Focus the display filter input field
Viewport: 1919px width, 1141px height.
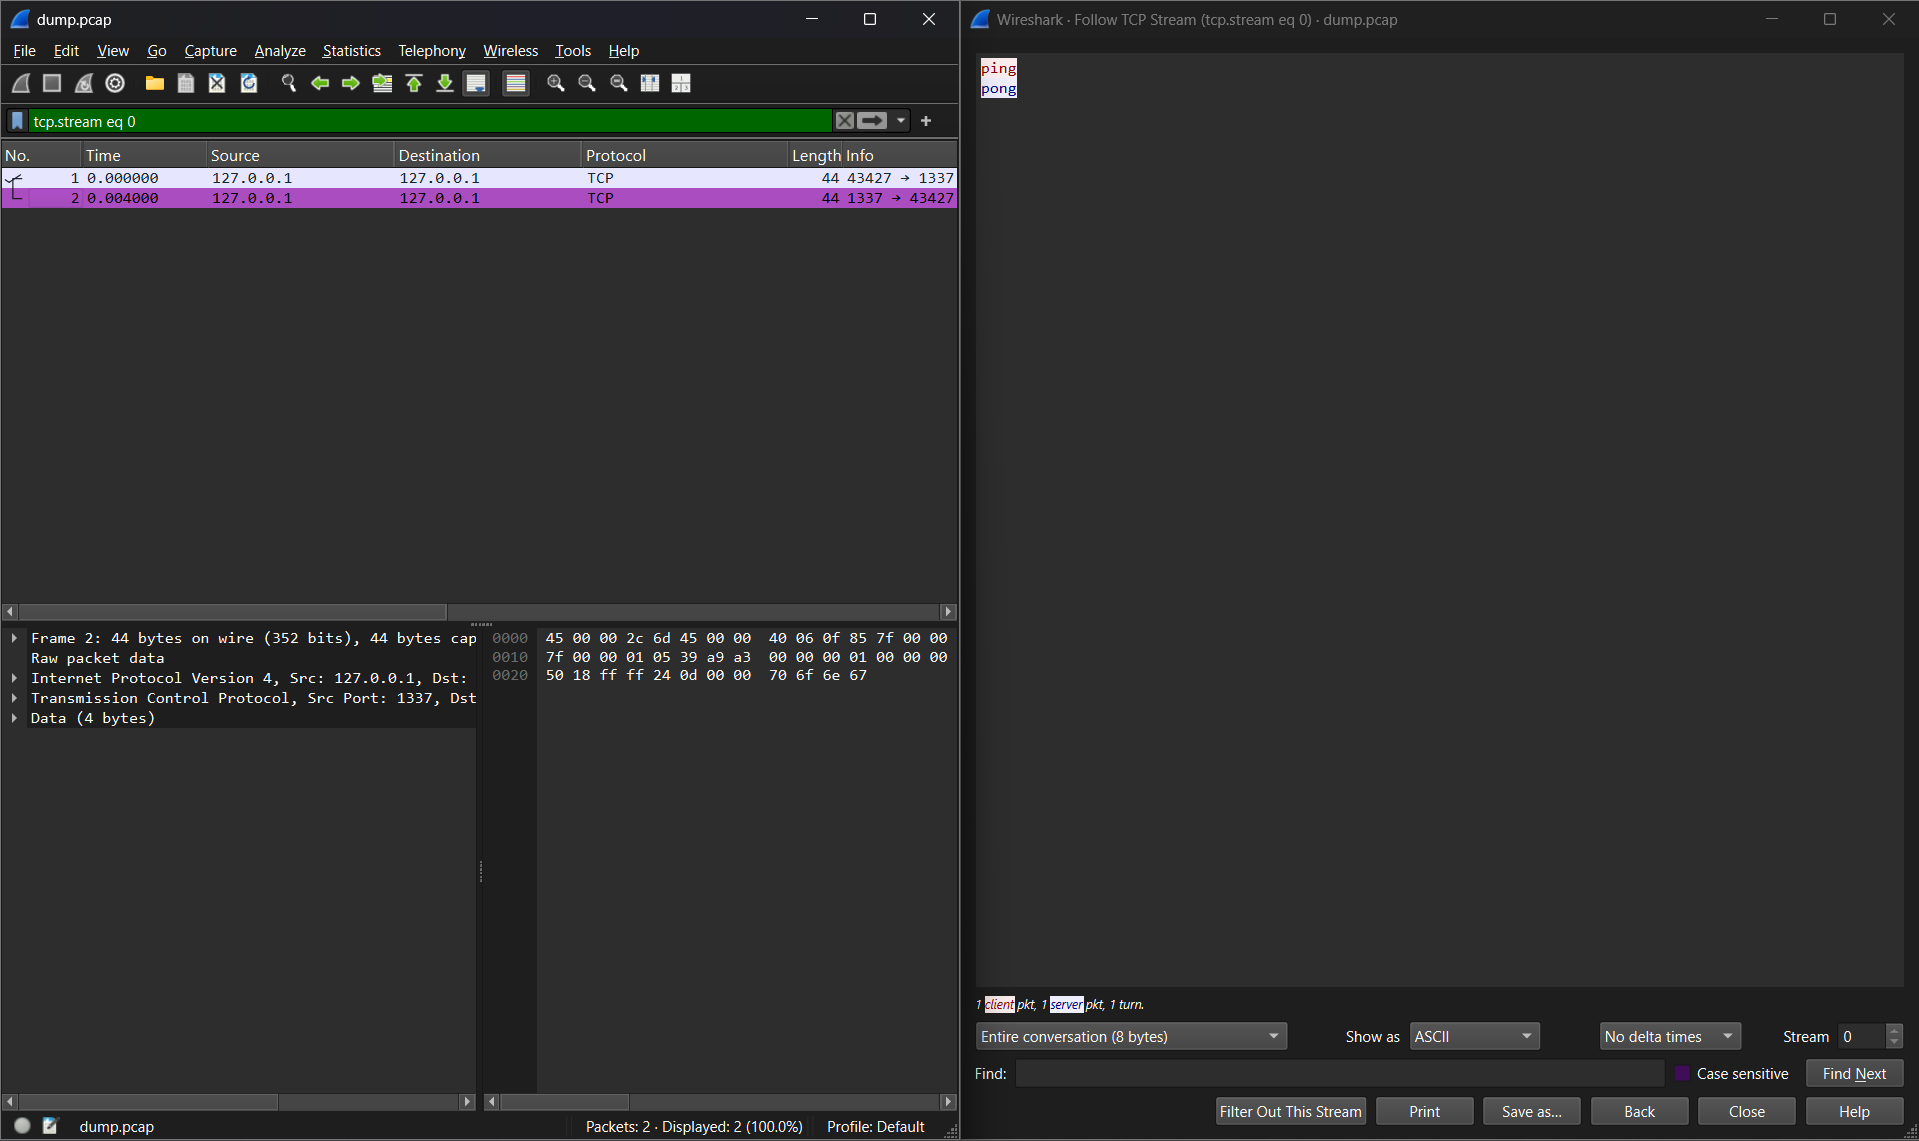pos(430,121)
